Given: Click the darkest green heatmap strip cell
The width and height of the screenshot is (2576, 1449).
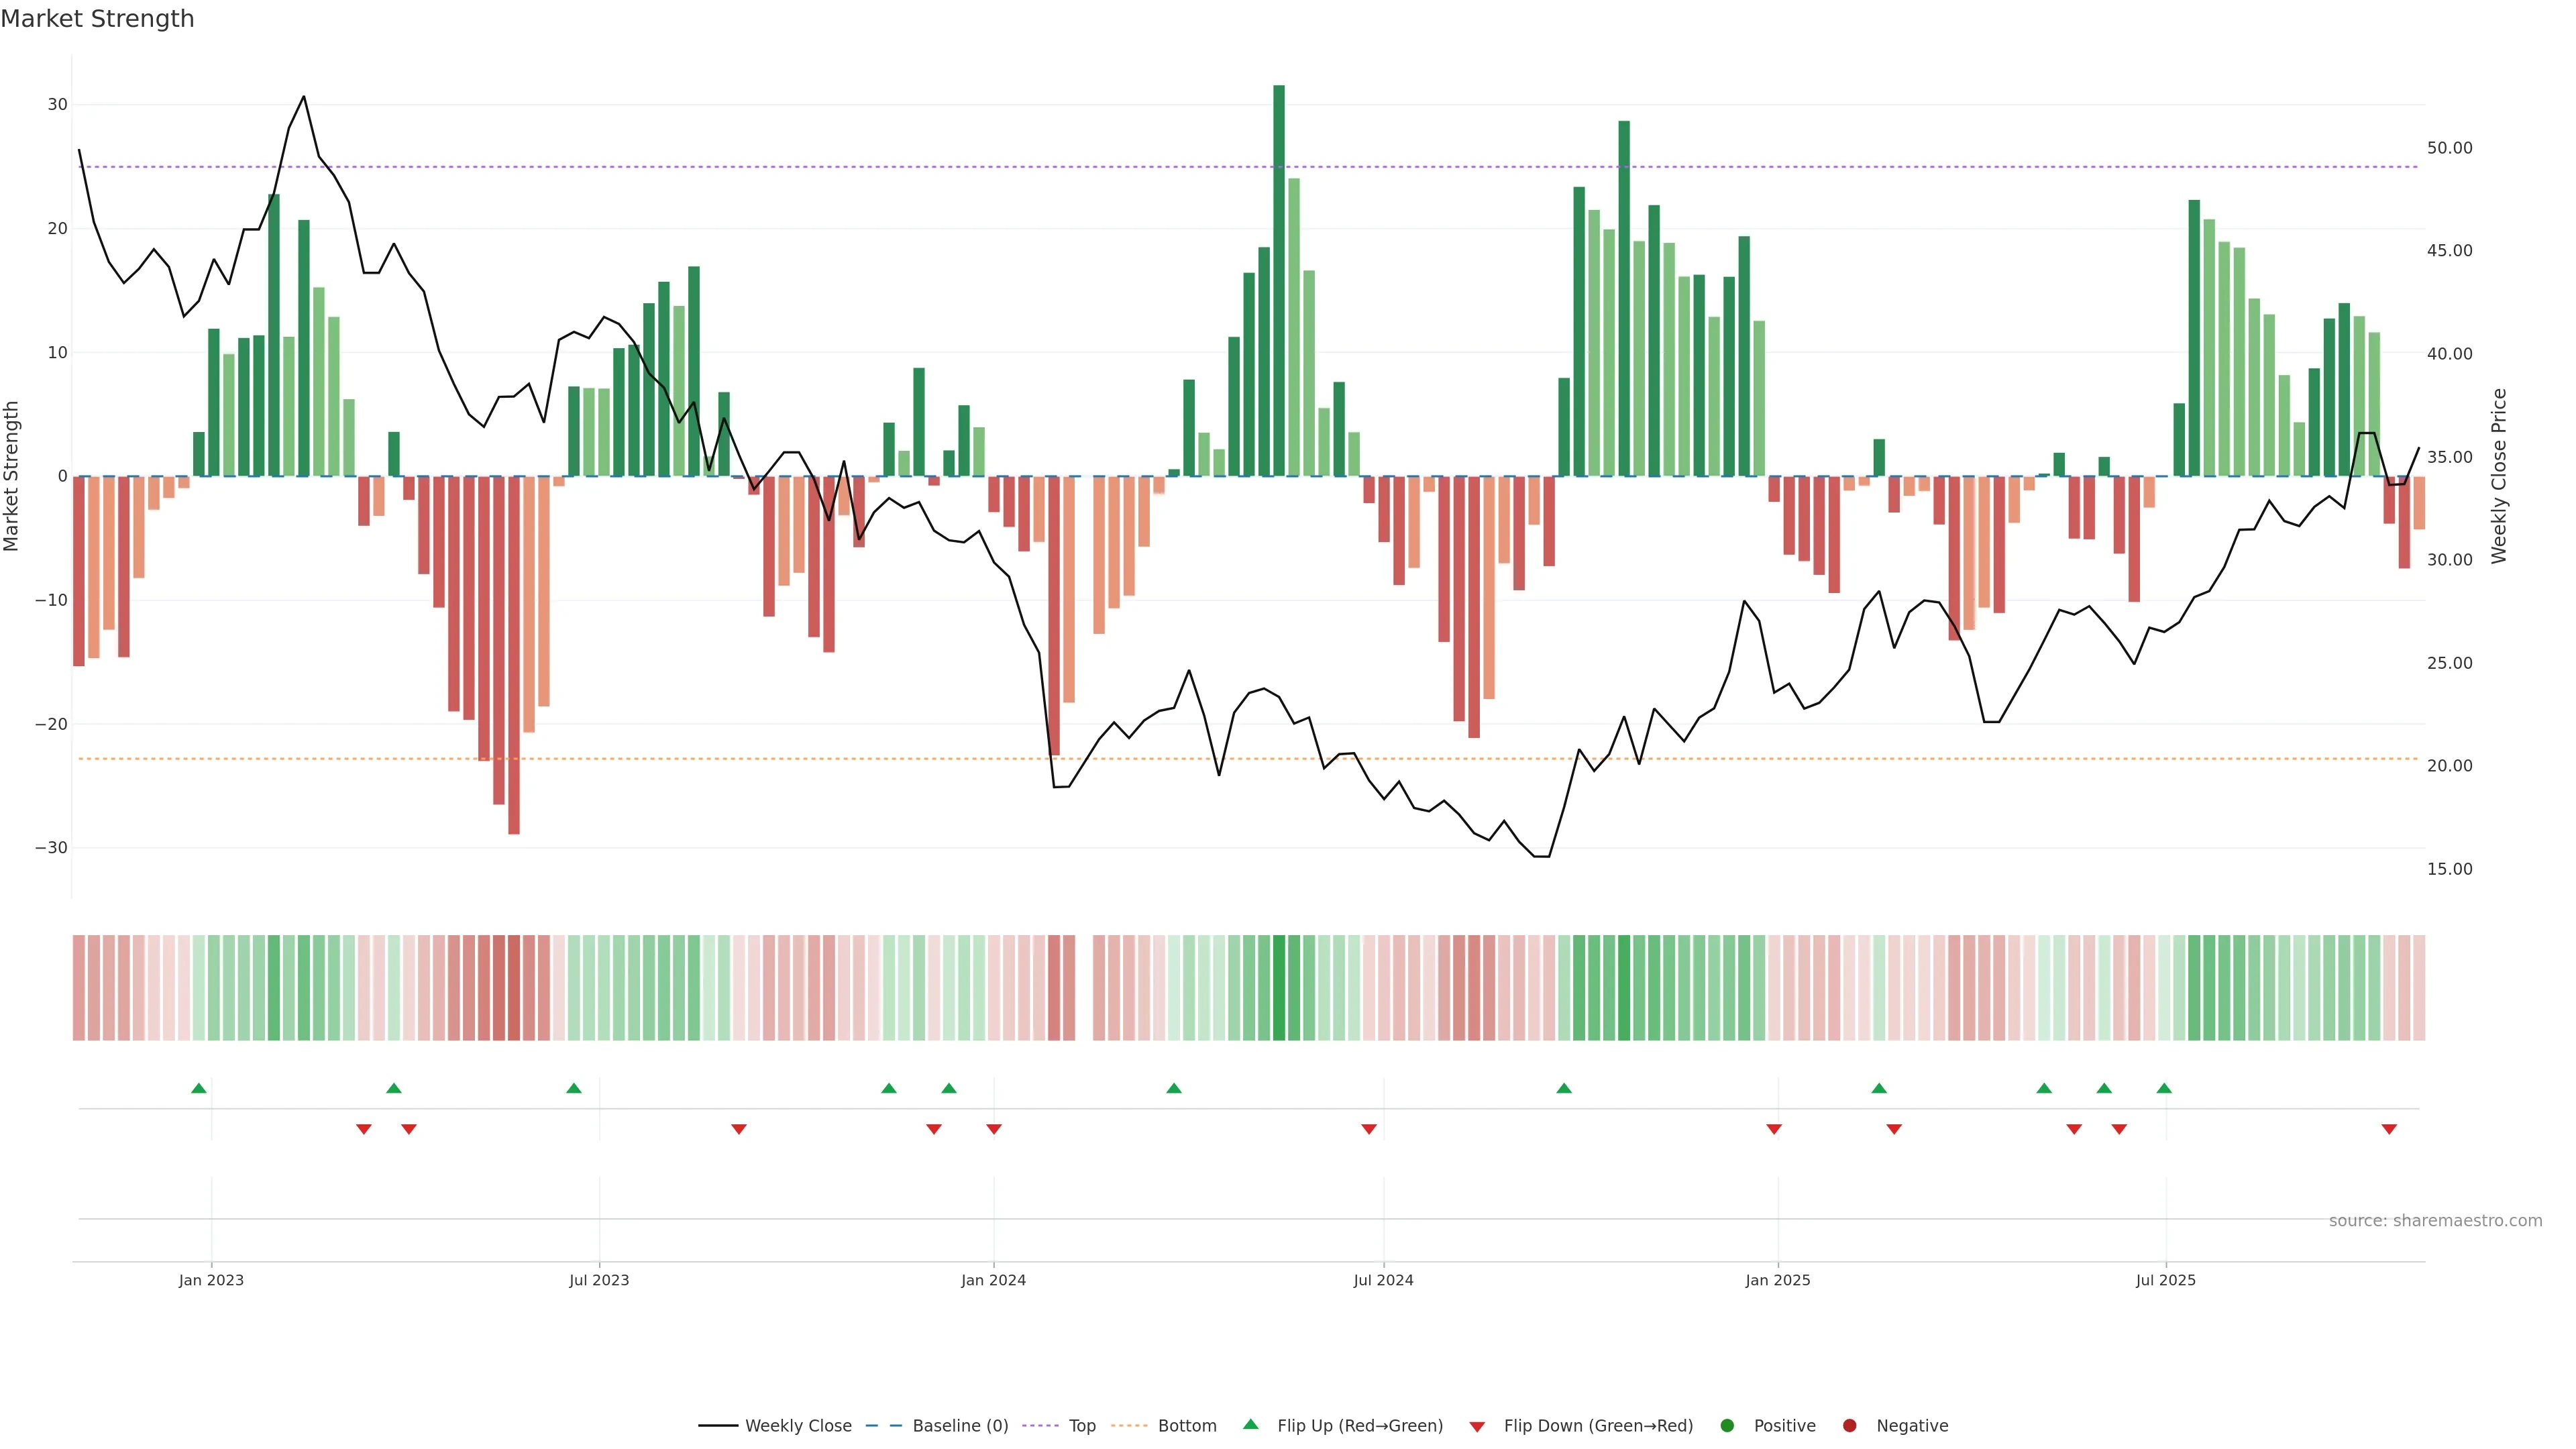Looking at the screenshot, I should click(1279, 988).
